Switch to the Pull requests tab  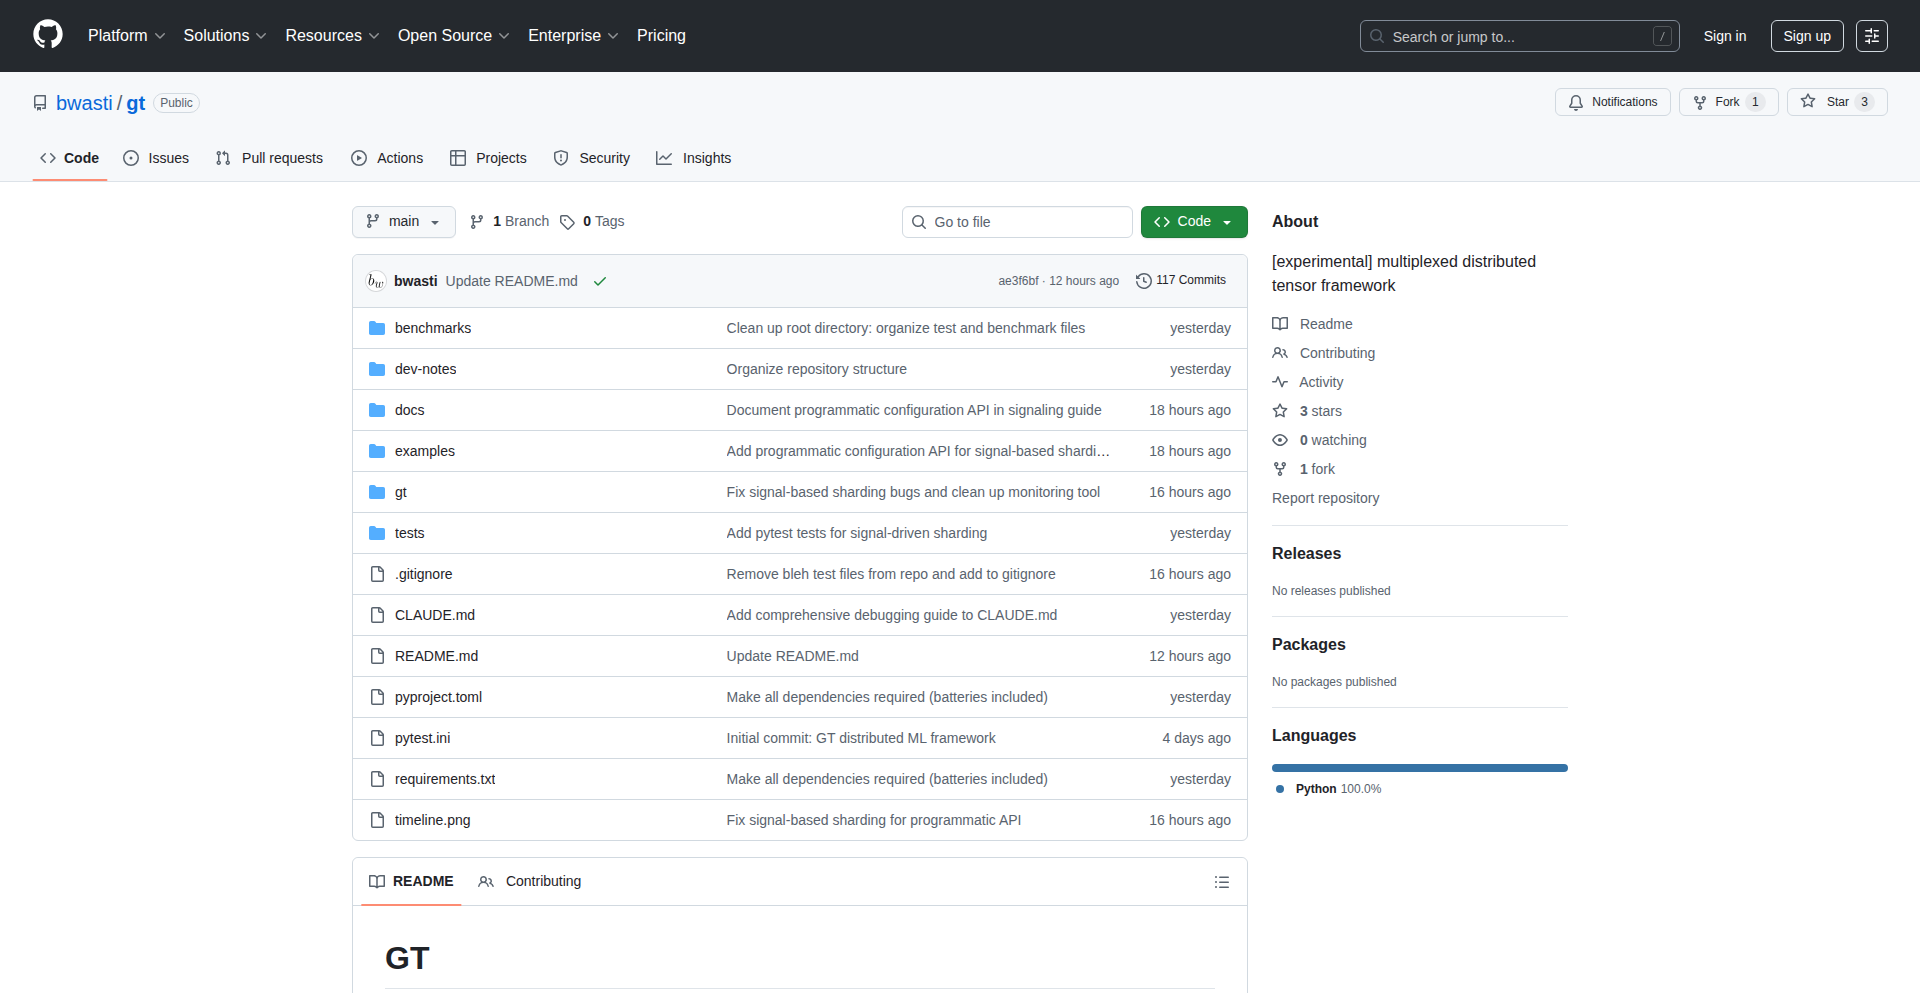(270, 158)
